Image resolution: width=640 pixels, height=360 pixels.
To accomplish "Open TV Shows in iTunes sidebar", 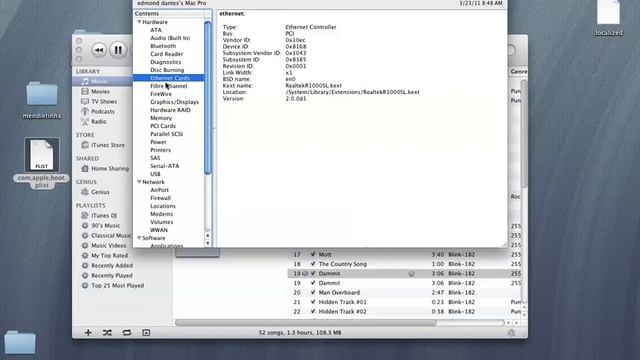I will pyautogui.click(x=104, y=101).
